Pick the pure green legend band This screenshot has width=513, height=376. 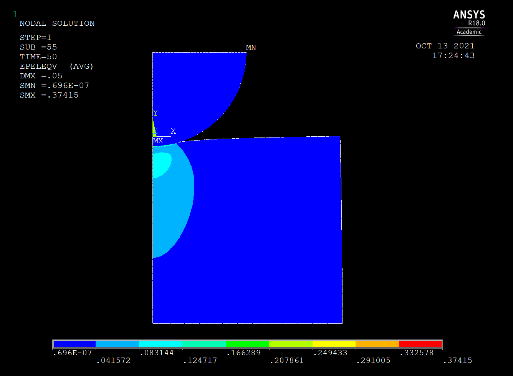(x=247, y=344)
